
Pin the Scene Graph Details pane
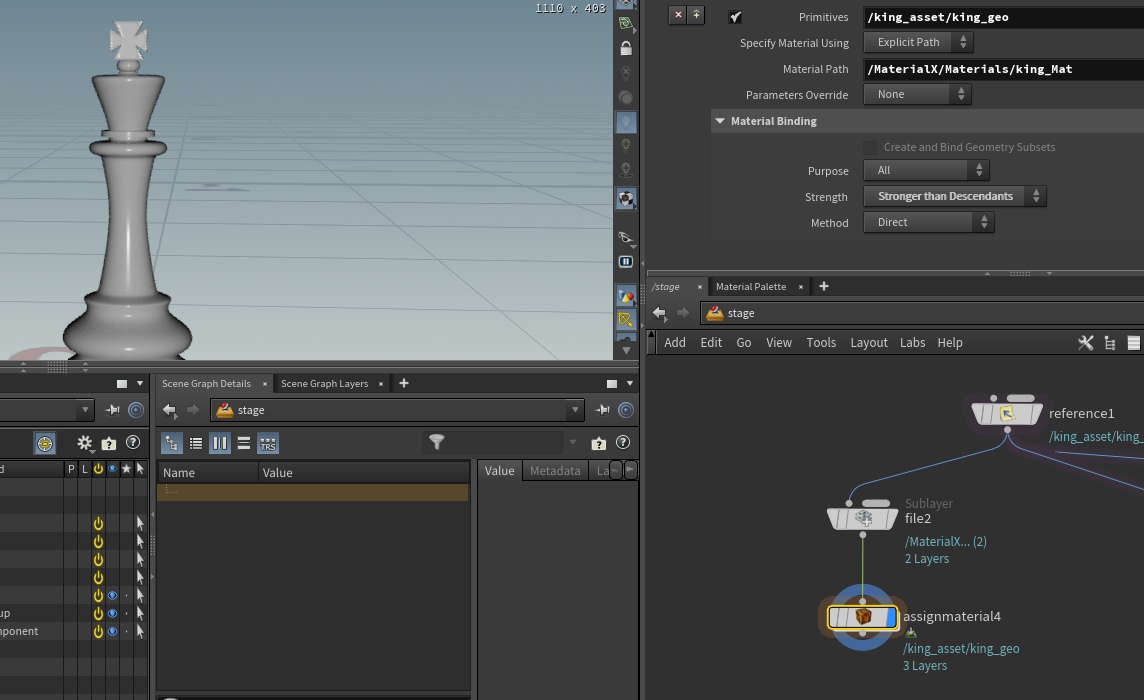[x=602, y=410]
